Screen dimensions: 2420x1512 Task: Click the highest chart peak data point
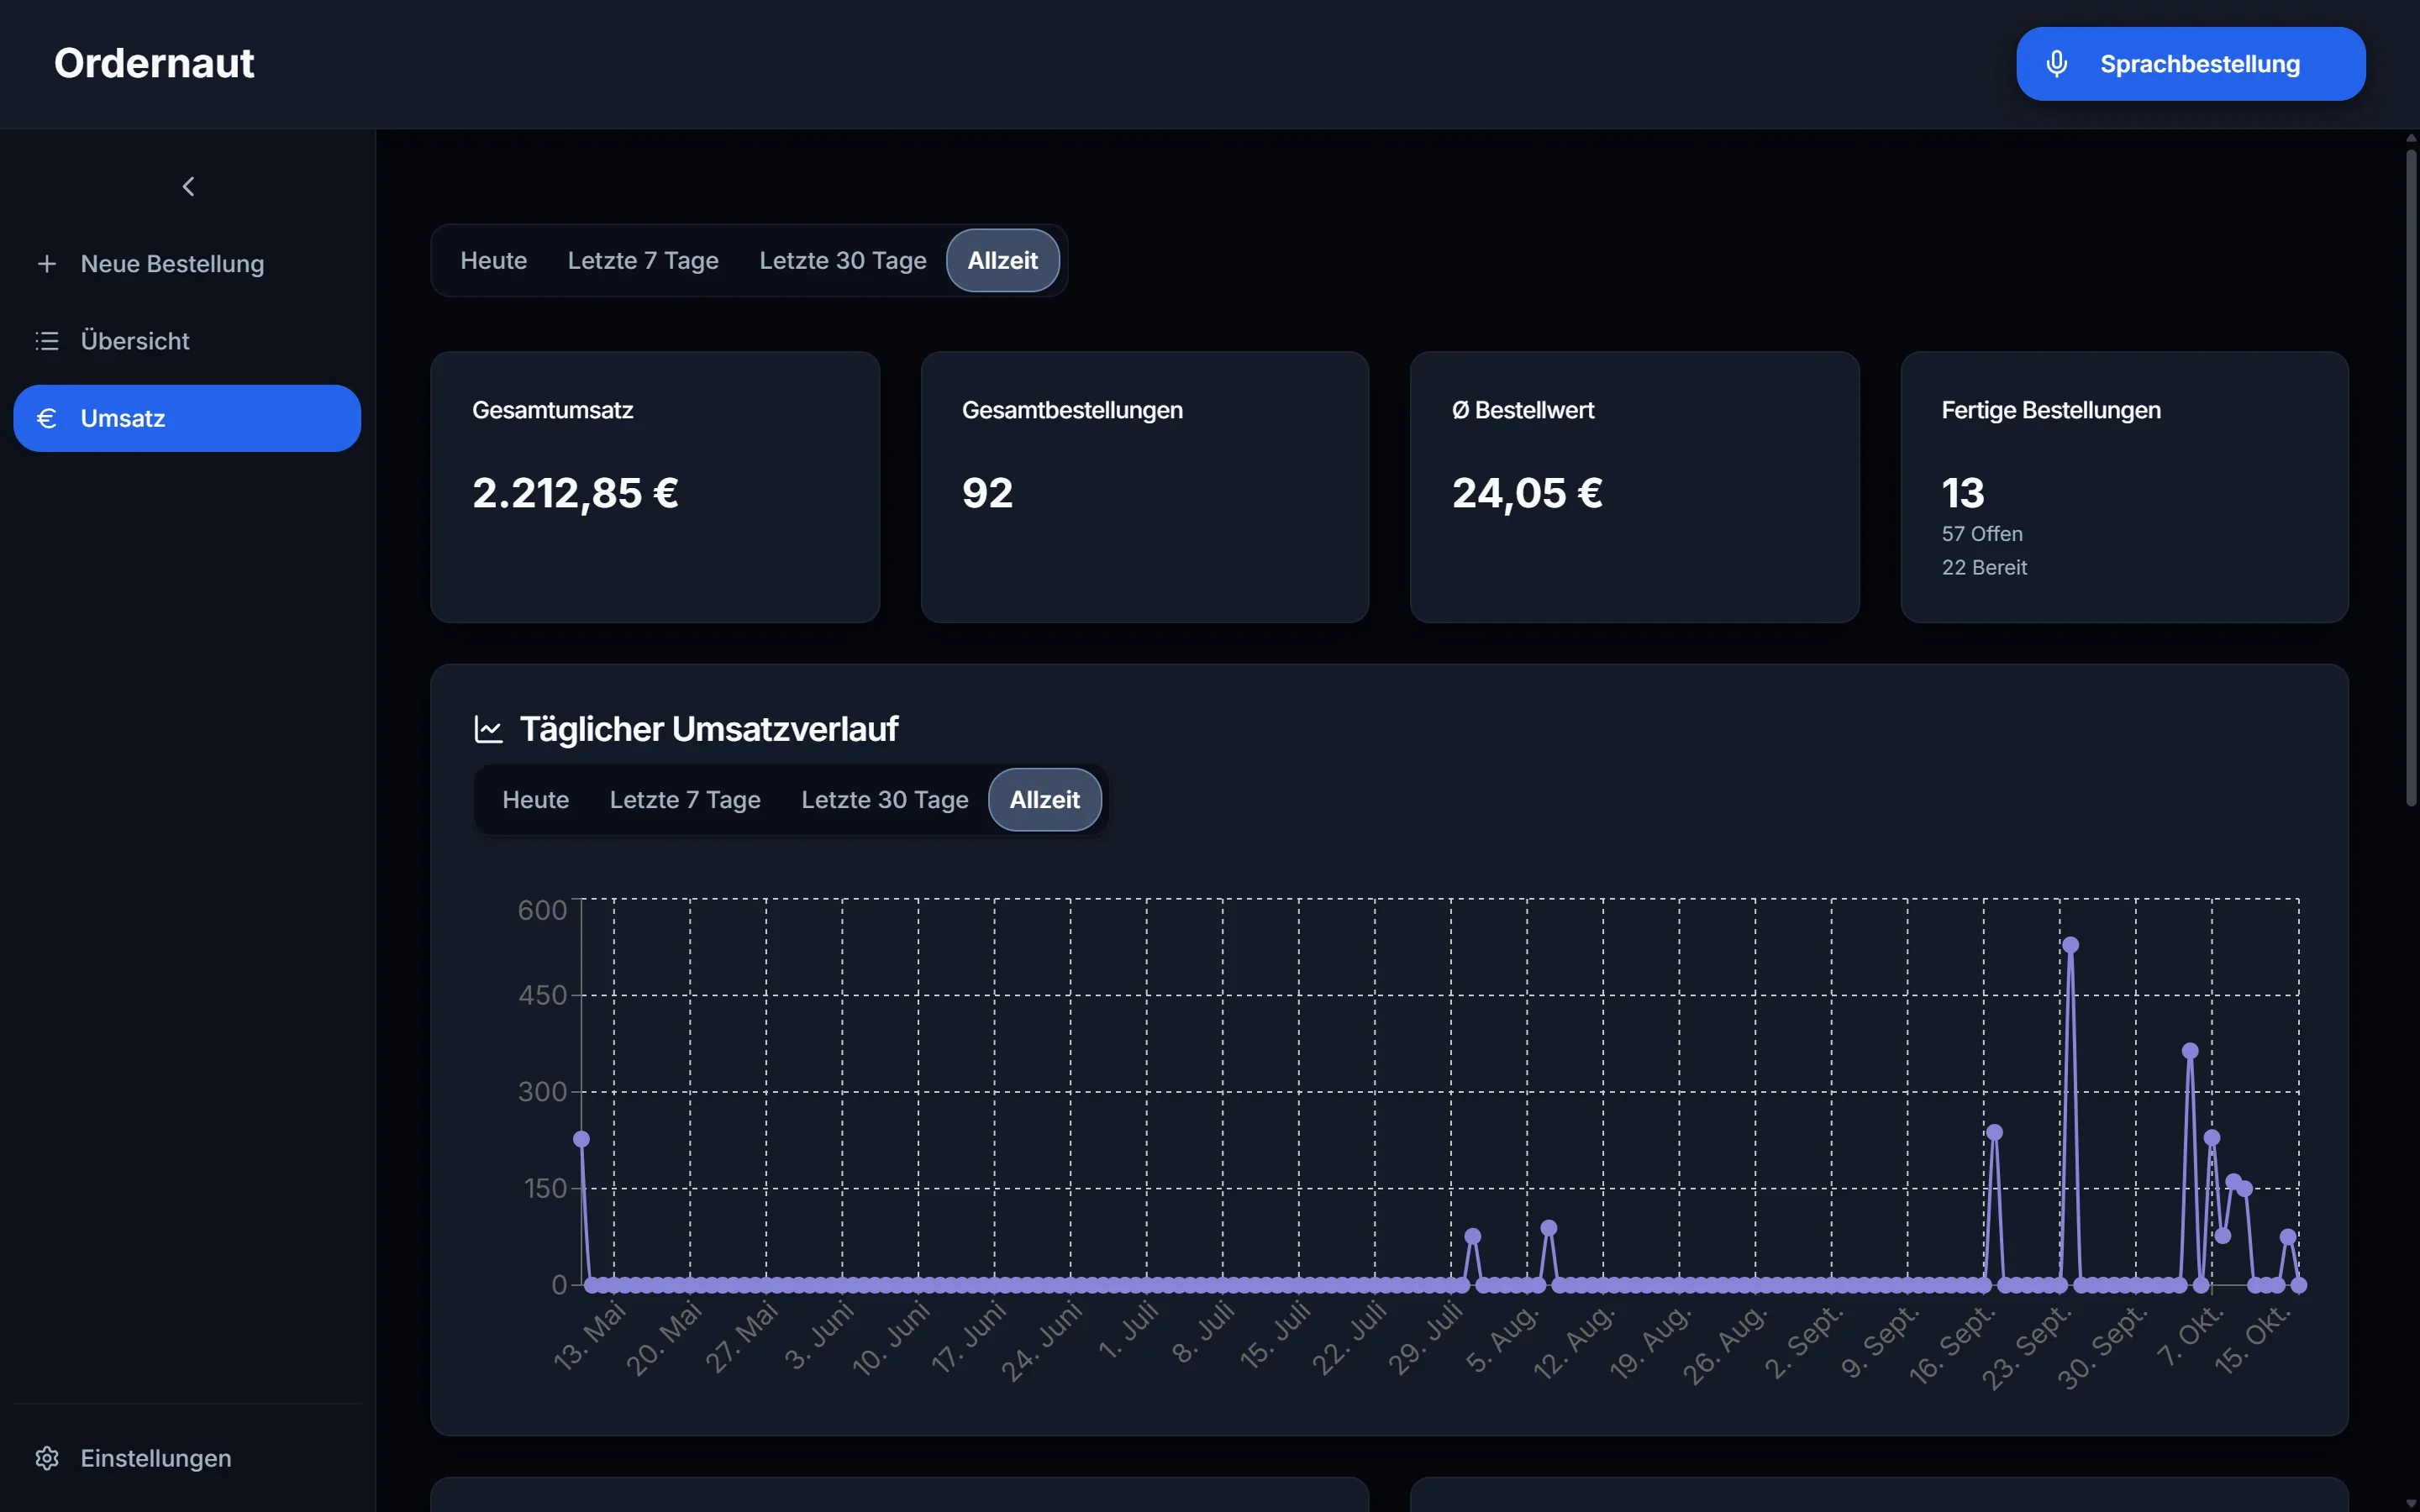coord(2070,945)
